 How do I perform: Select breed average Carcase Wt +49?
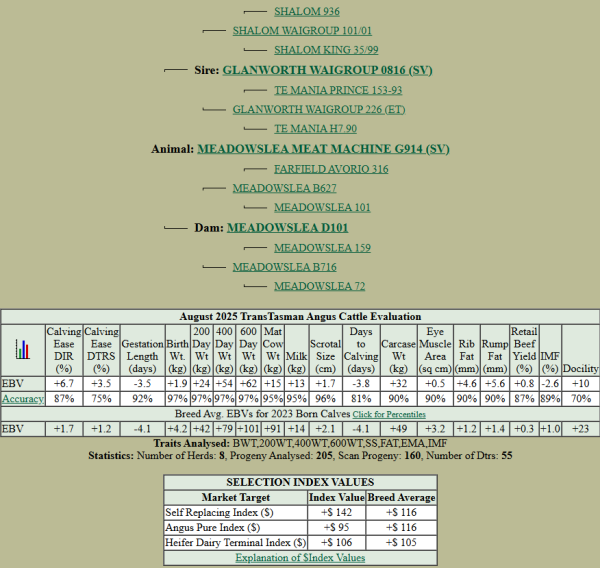pos(398,429)
